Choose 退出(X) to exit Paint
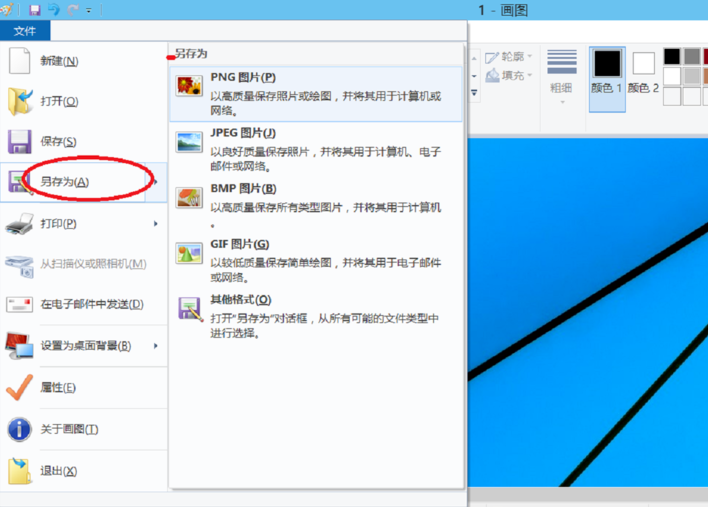Viewport: 708px width, 507px height. click(84, 471)
